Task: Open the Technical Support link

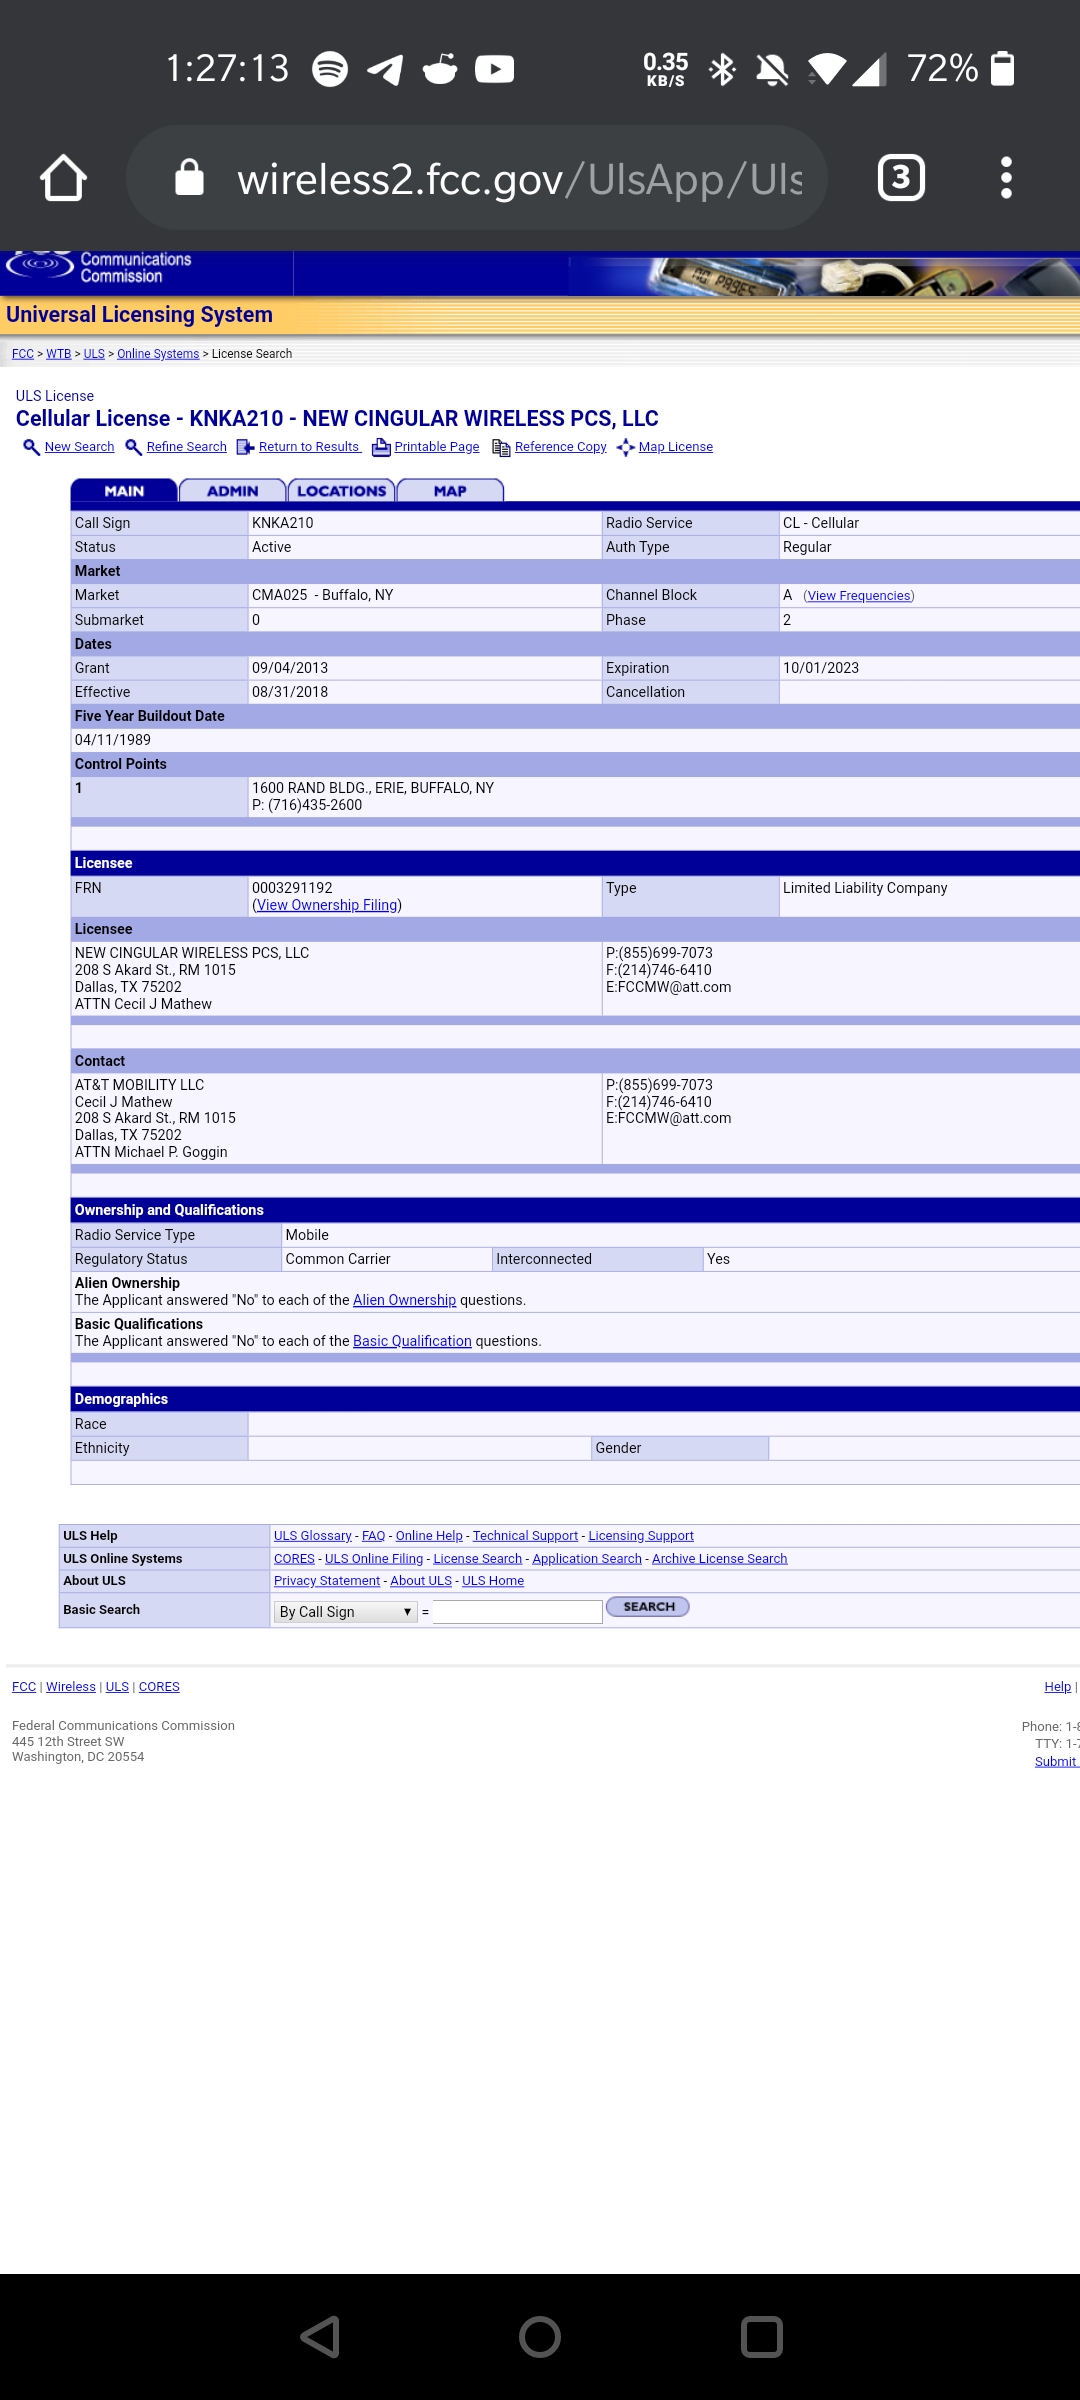Action: point(525,1536)
